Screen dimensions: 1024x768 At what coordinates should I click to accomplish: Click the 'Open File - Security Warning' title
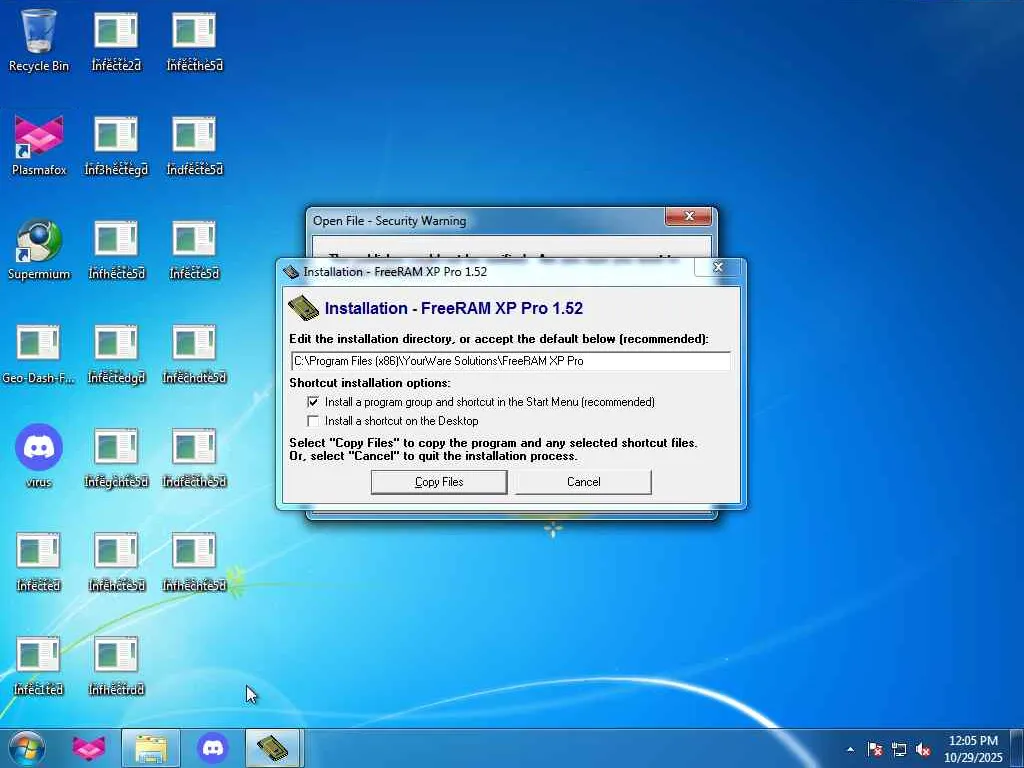[x=389, y=221]
